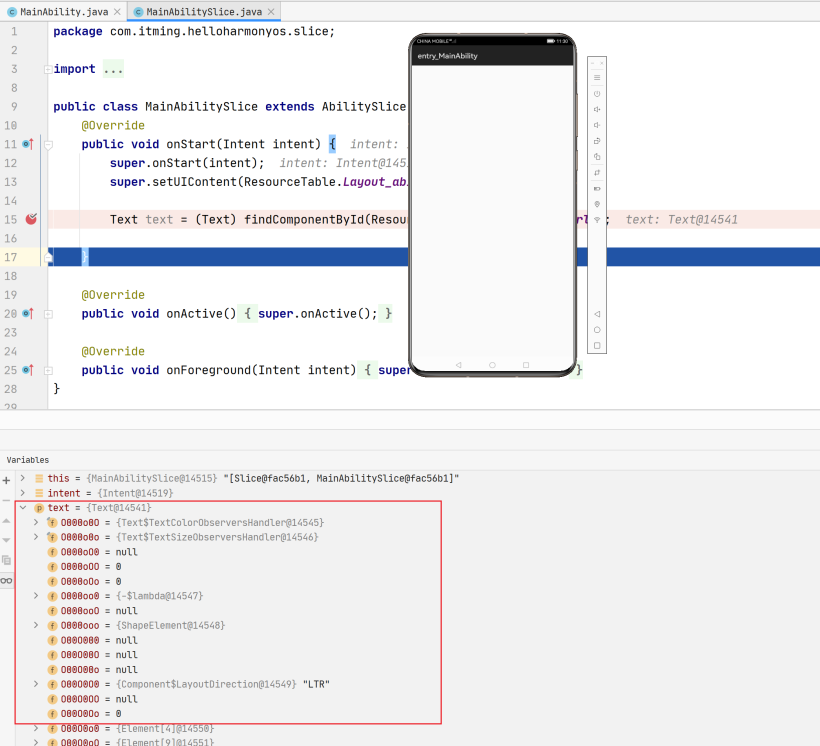820x746 pixels.
Task: Expand the folded onForeground method
Action: pos(48,370)
